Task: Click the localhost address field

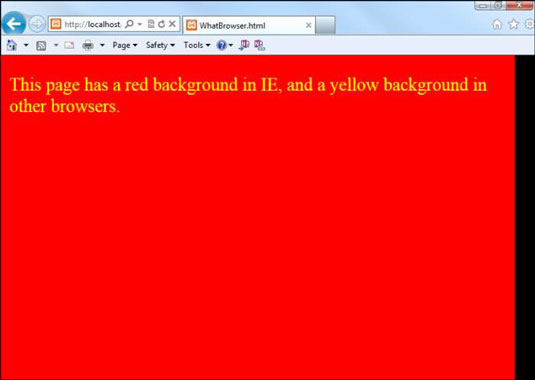Action: (x=92, y=24)
